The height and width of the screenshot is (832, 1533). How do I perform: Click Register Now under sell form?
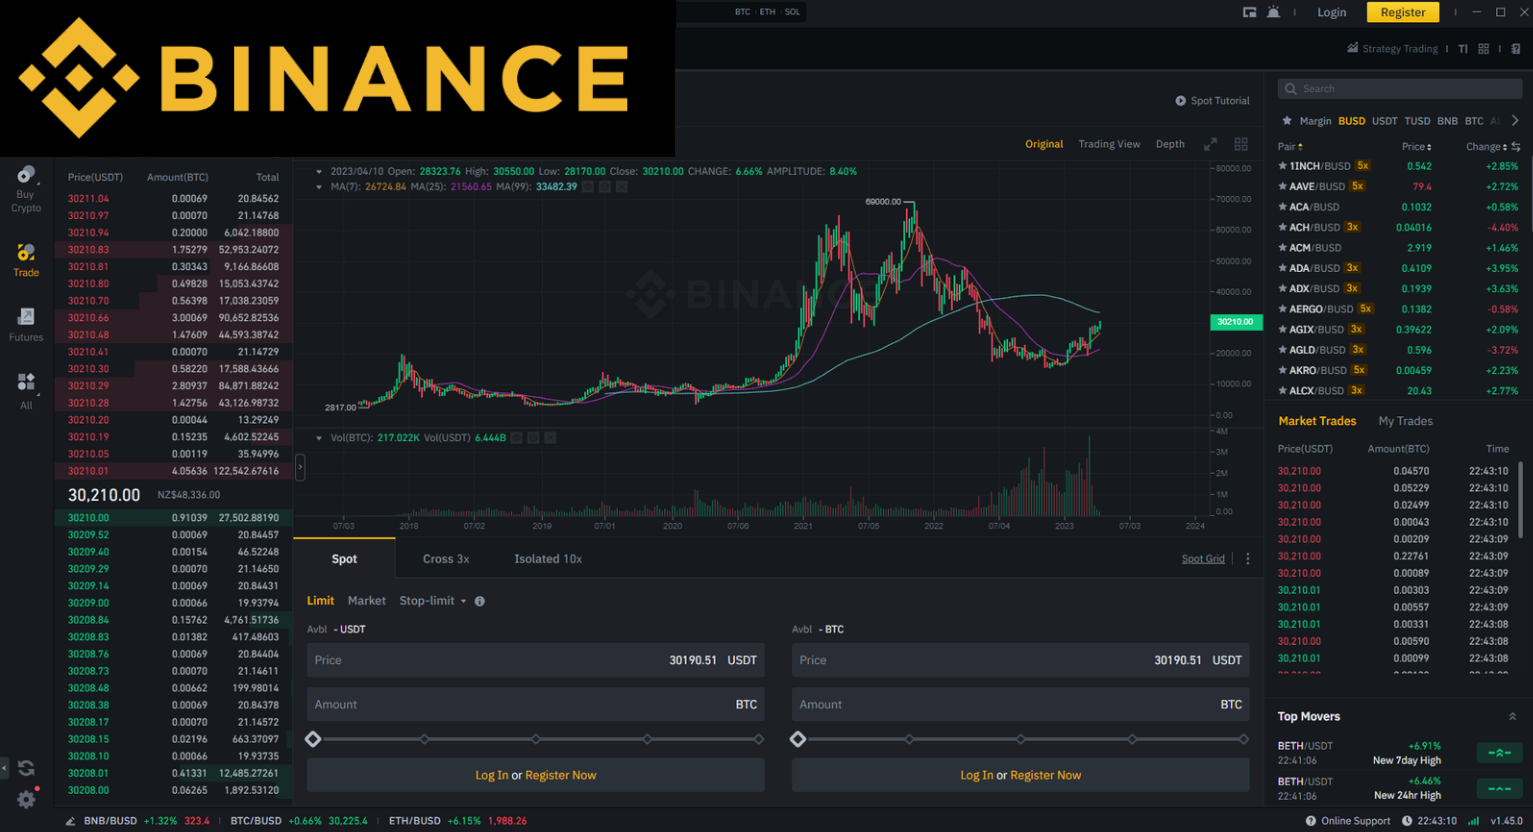coord(1045,775)
